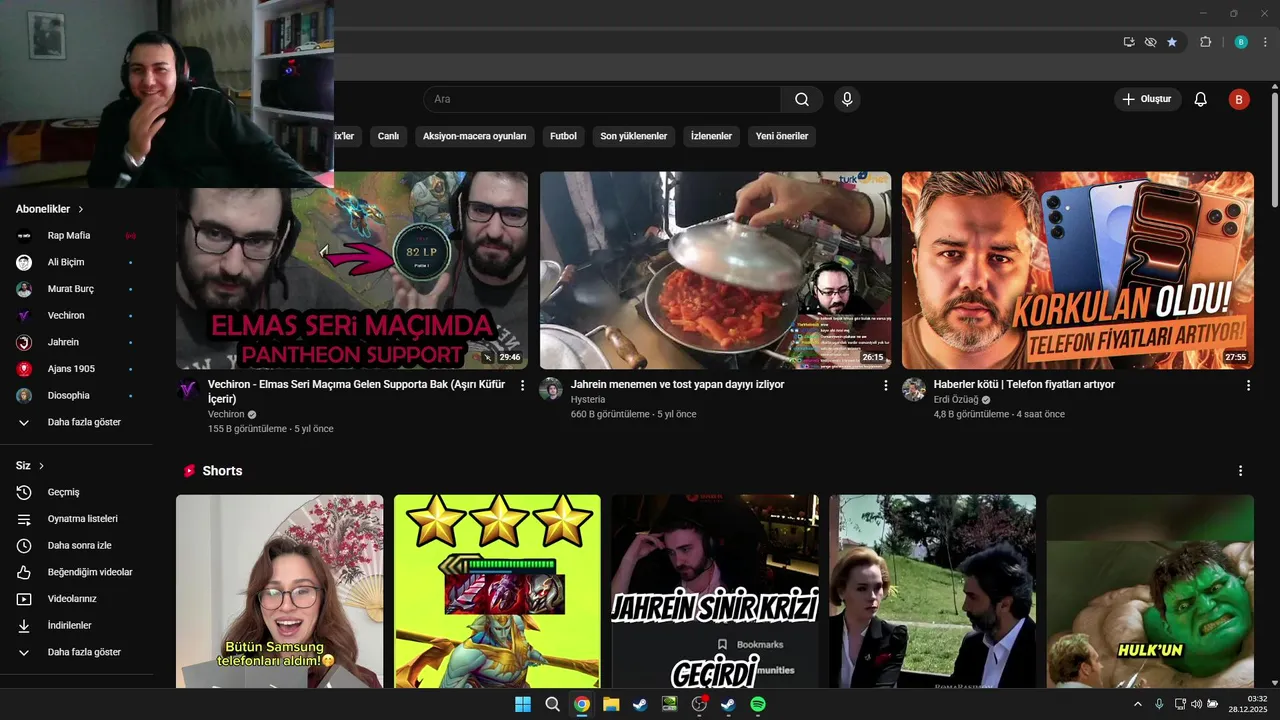Click the Jahrein channel icon in sidebar
The height and width of the screenshot is (720, 1280).
[x=24, y=342]
